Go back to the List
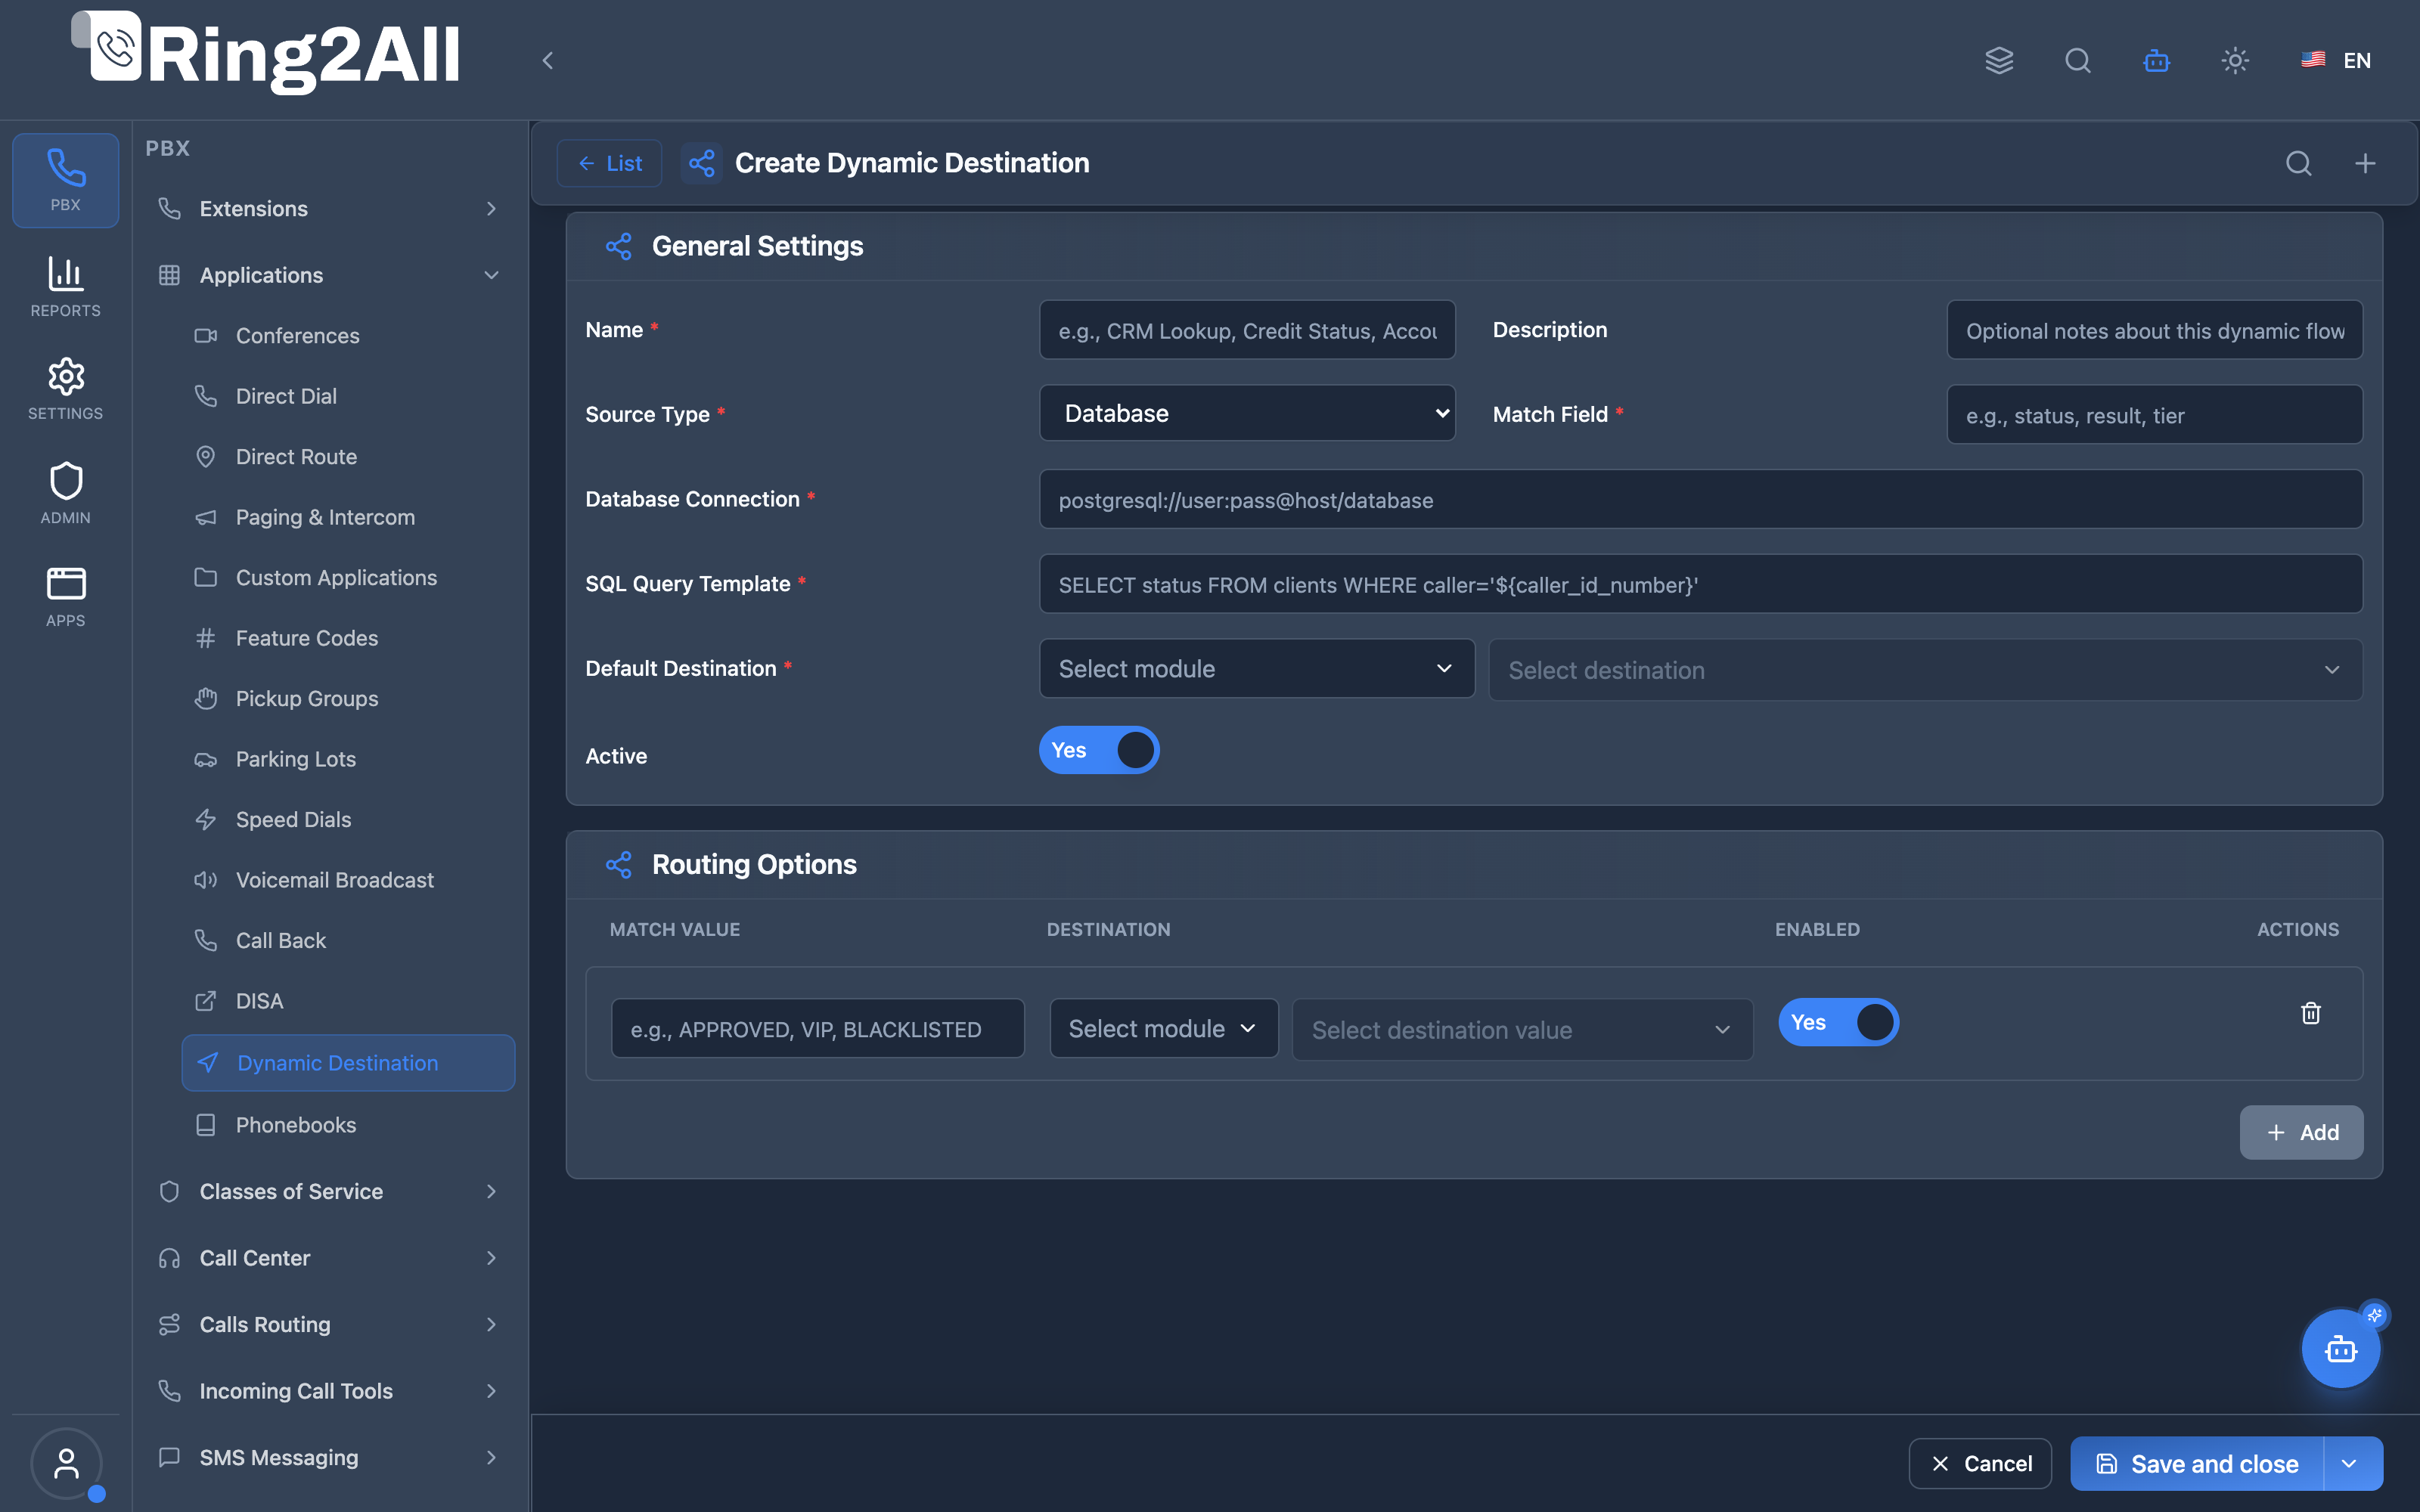Viewport: 2420px width, 1512px height. (x=609, y=163)
